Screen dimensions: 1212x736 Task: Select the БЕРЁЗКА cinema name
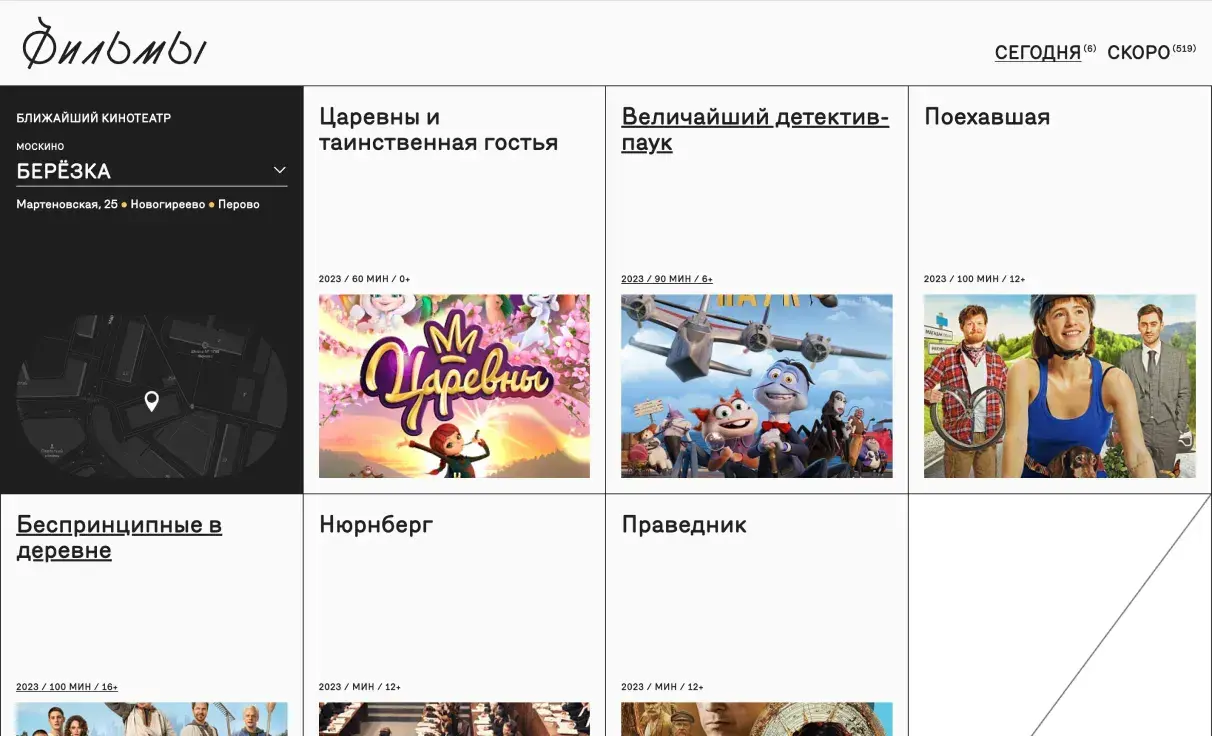64,171
